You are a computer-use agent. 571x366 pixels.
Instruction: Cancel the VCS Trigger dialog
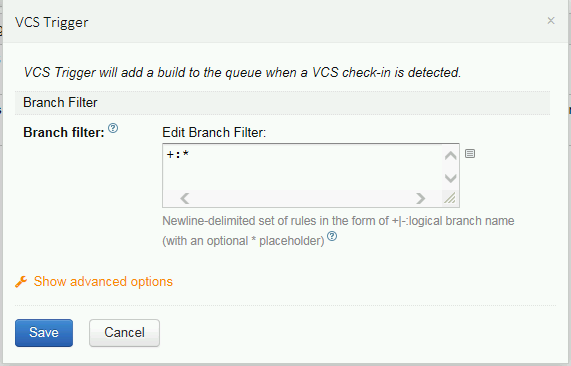(125, 333)
